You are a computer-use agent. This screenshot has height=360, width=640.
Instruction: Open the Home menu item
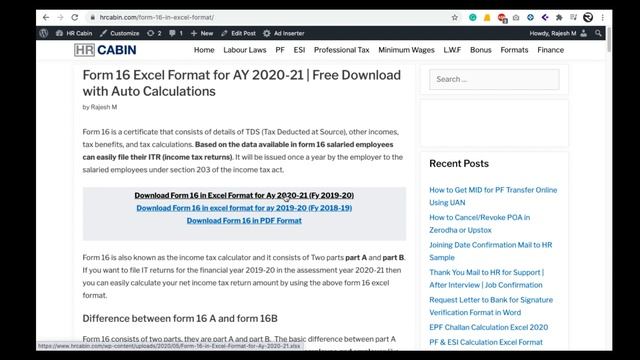tap(204, 50)
